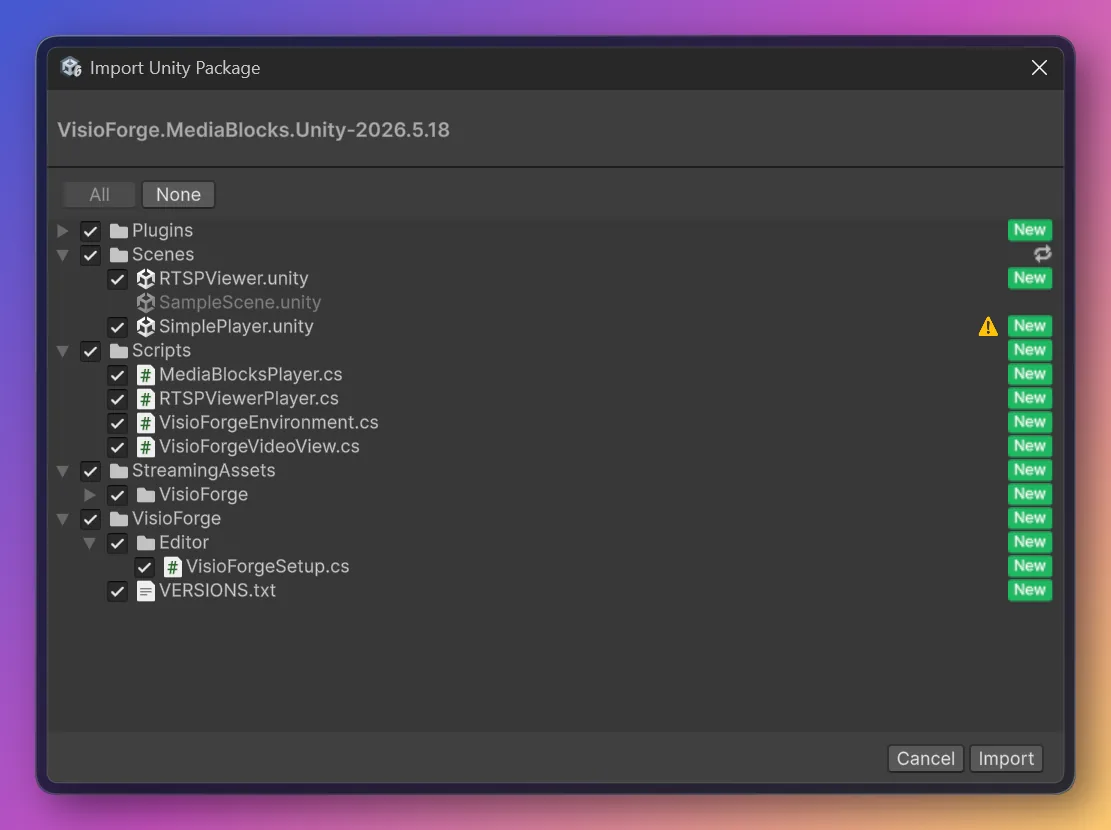Uncheck the Scenes folder checkbox
The width and height of the screenshot is (1111, 830).
[x=90, y=255]
